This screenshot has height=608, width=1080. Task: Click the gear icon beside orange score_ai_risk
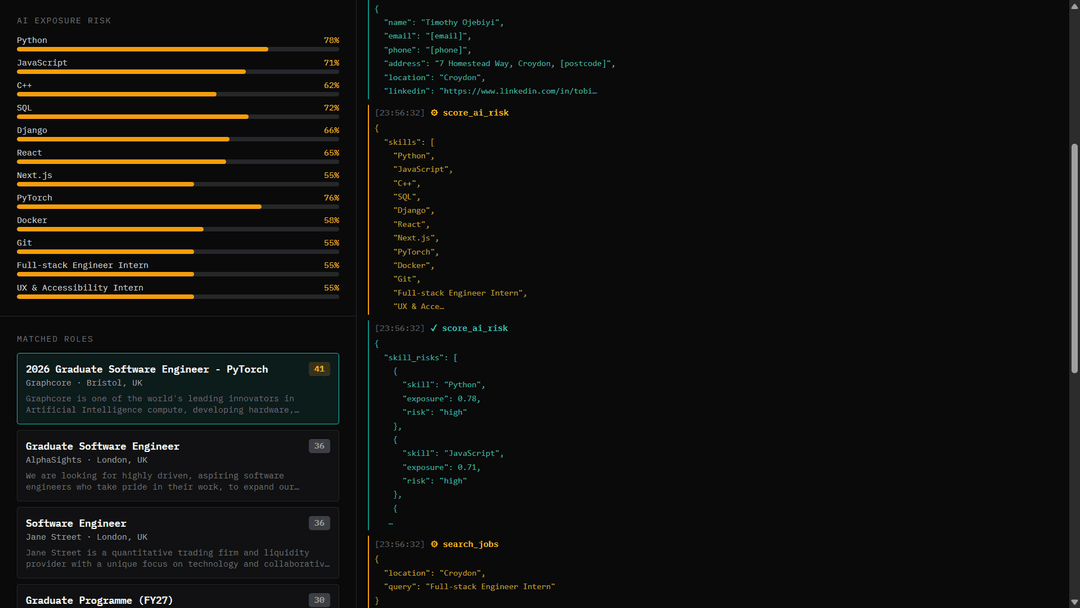[x=434, y=113]
